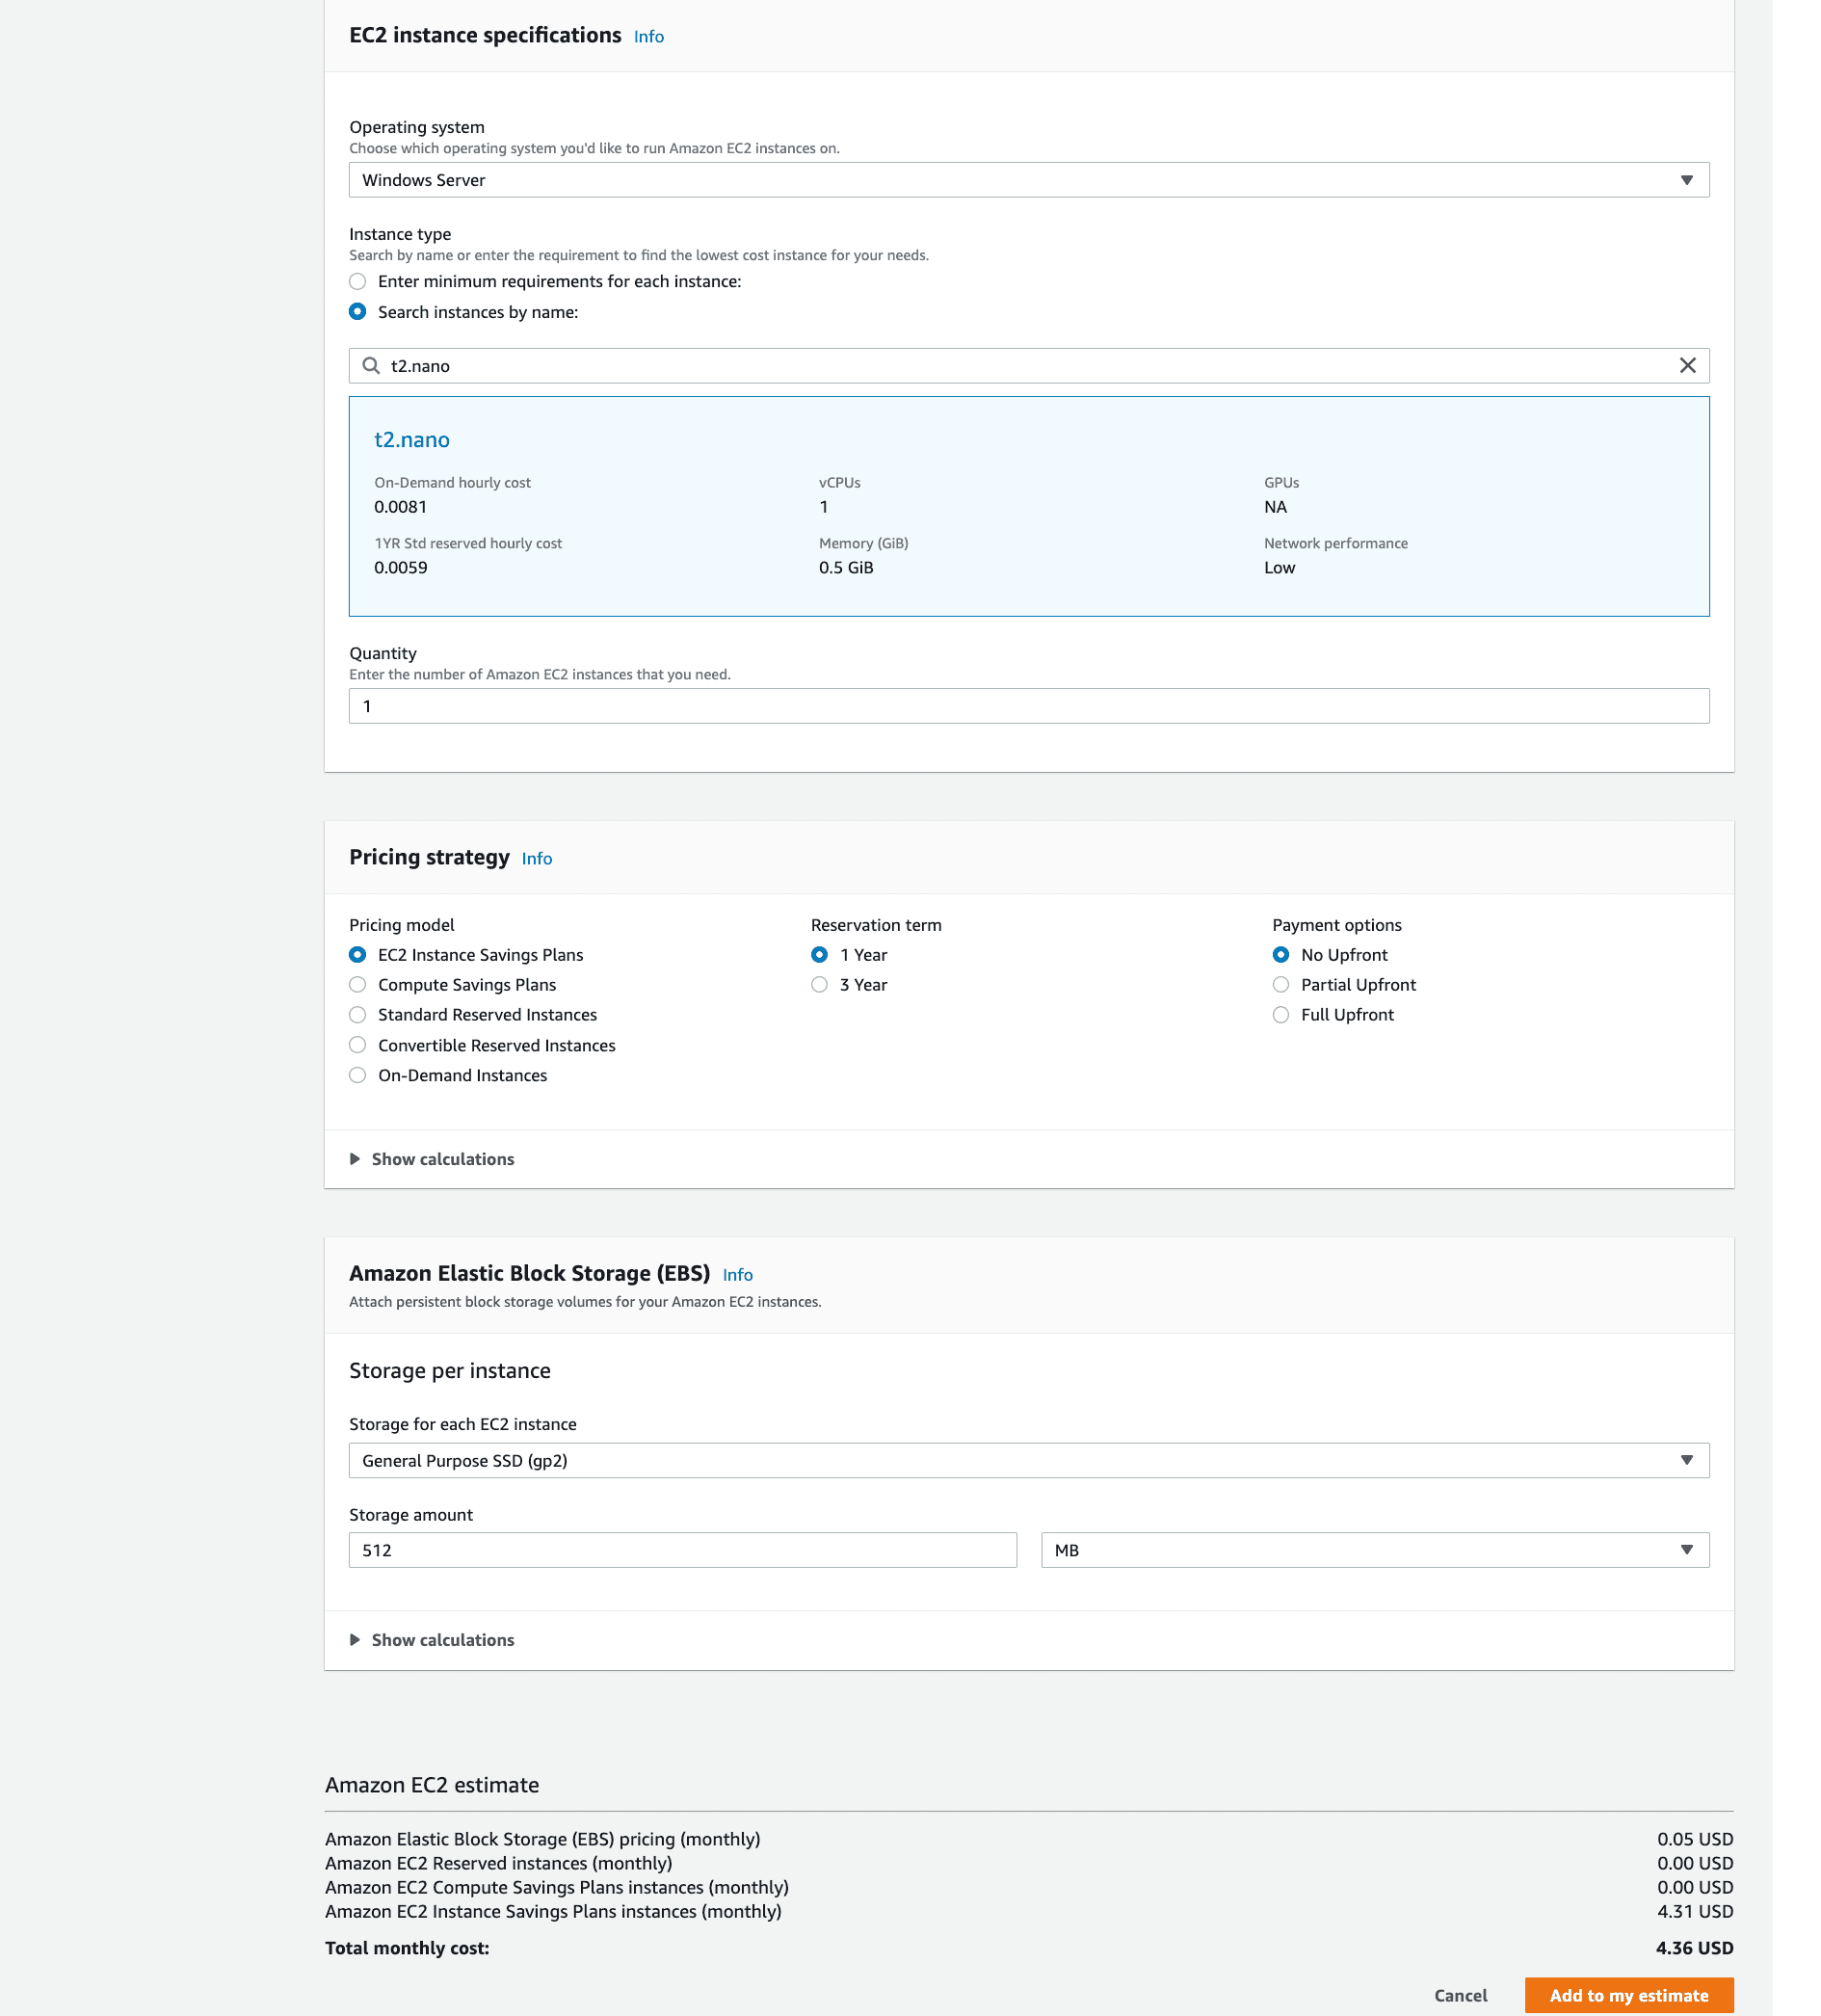
Task: Open the t2.nano instance name link
Action: click(412, 440)
